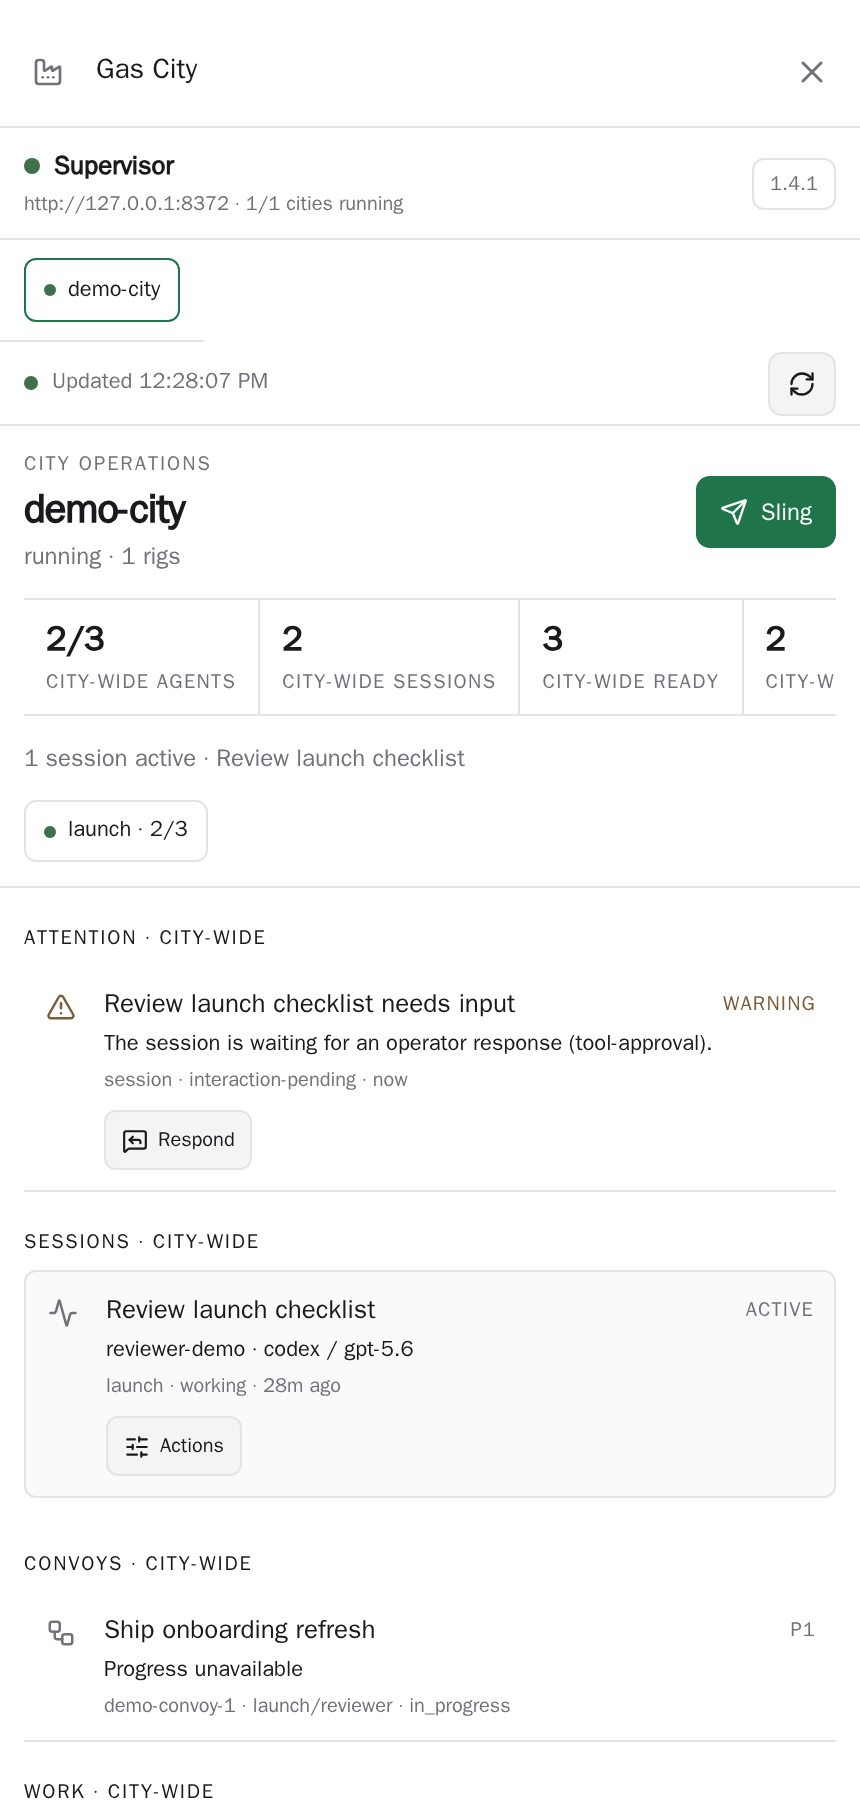This screenshot has width=860, height=1800.
Task: Open Actions for Review launch checklist
Action: click(x=174, y=1446)
